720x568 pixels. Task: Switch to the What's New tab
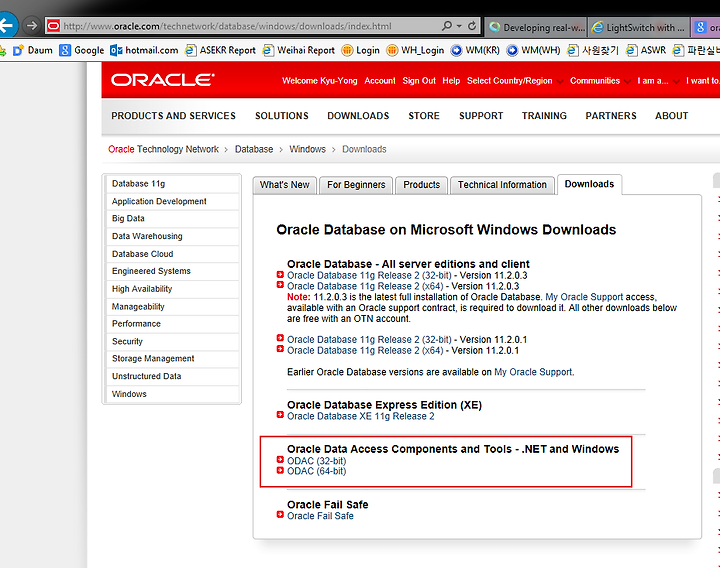(284, 185)
